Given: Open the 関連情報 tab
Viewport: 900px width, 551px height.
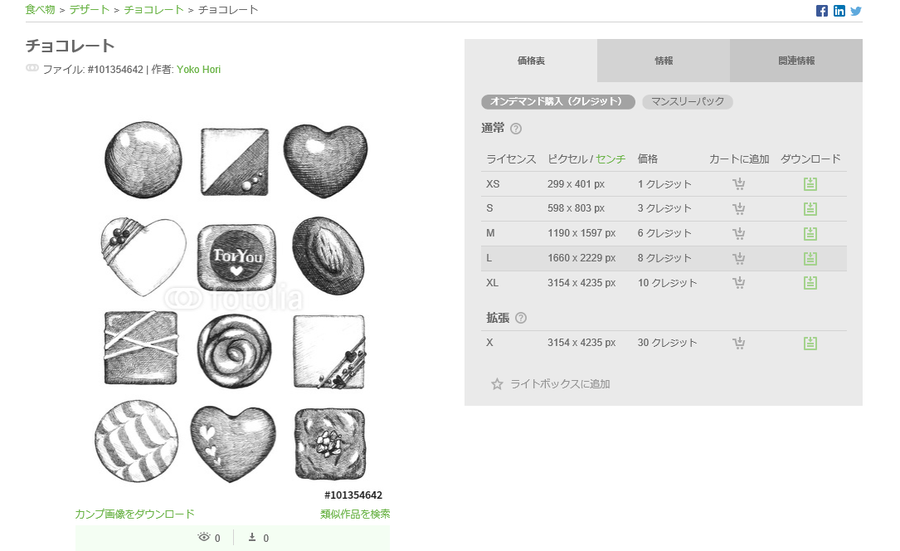Looking at the screenshot, I should click(796, 60).
